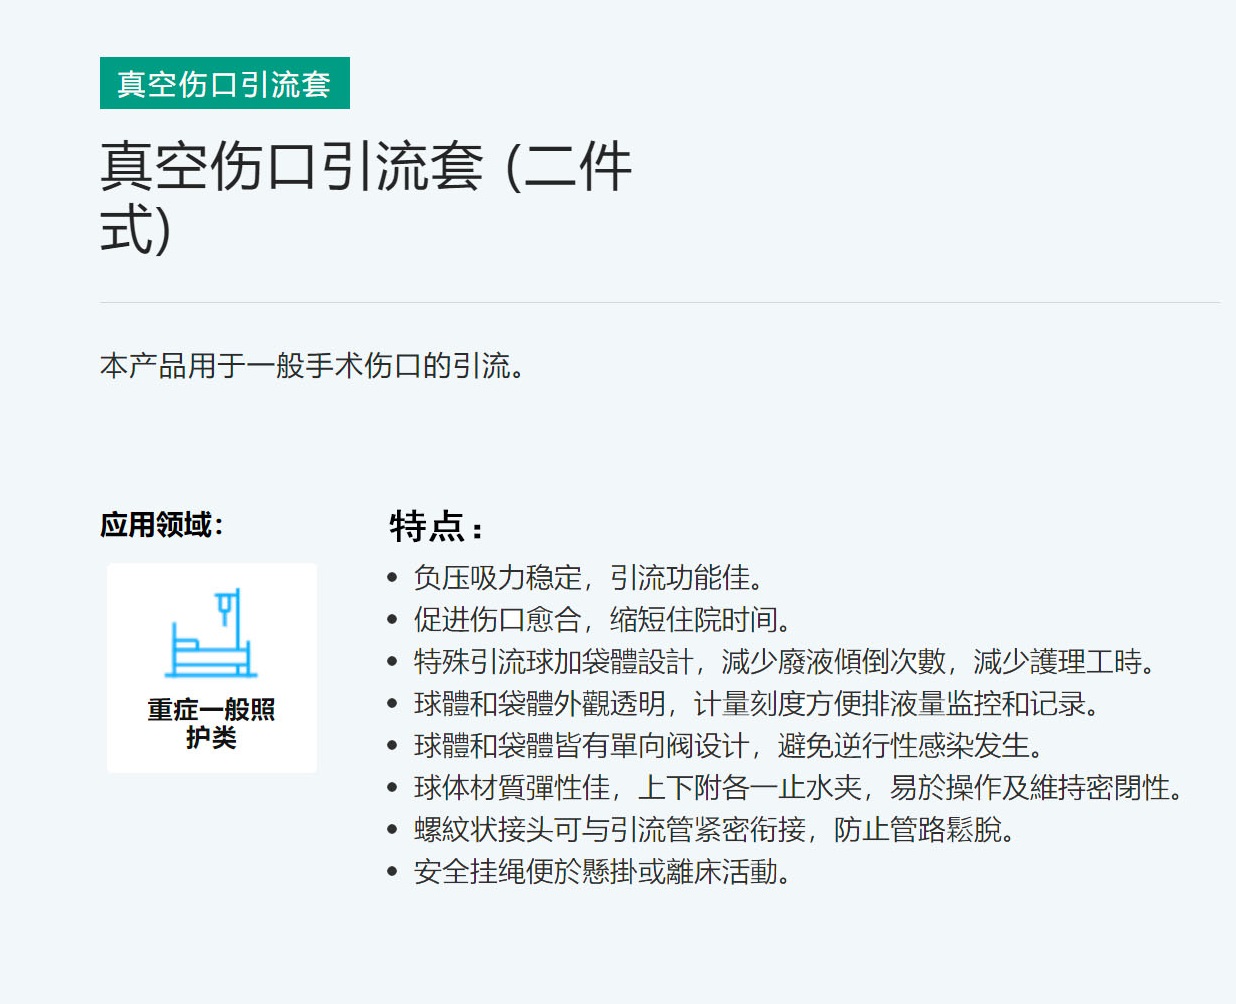Select the 负压吸力稳定 feature line
The image size is (1236, 1004).
click(589, 578)
